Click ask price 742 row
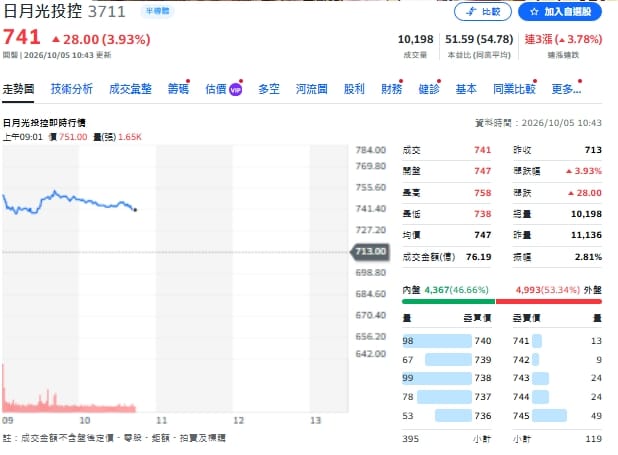Viewport: 618px width, 455px height. click(557, 360)
